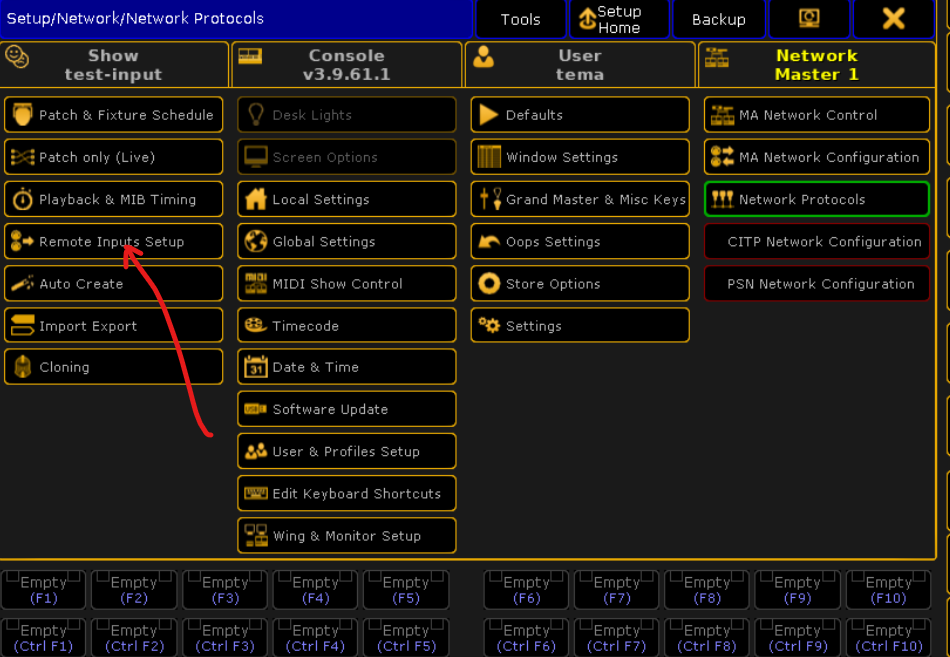Screen dimensions: 950x657
Task: Click the Empty (F1) view button
Action: click(x=44, y=590)
